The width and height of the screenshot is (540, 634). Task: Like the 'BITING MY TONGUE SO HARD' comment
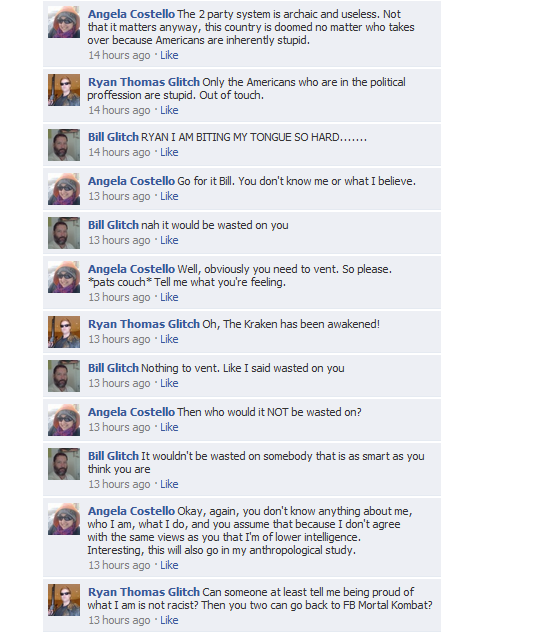pyautogui.click(x=169, y=152)
